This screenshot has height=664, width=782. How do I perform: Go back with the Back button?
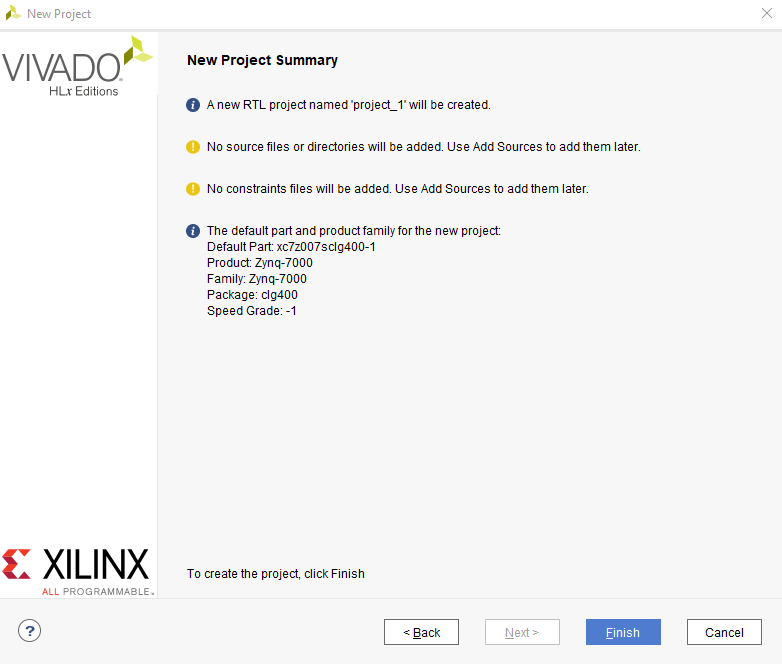pos(421,632)
